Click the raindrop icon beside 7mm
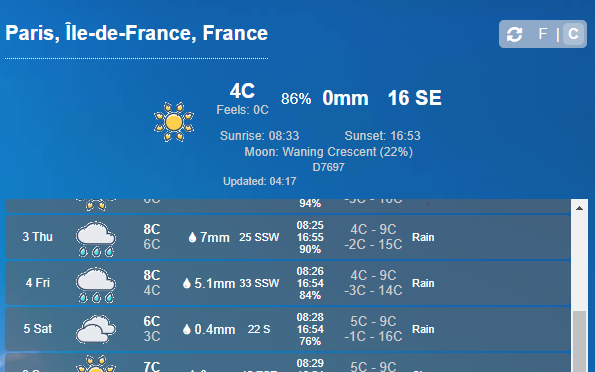The width and height of the screenshot is (595, 372). (192, 238)
